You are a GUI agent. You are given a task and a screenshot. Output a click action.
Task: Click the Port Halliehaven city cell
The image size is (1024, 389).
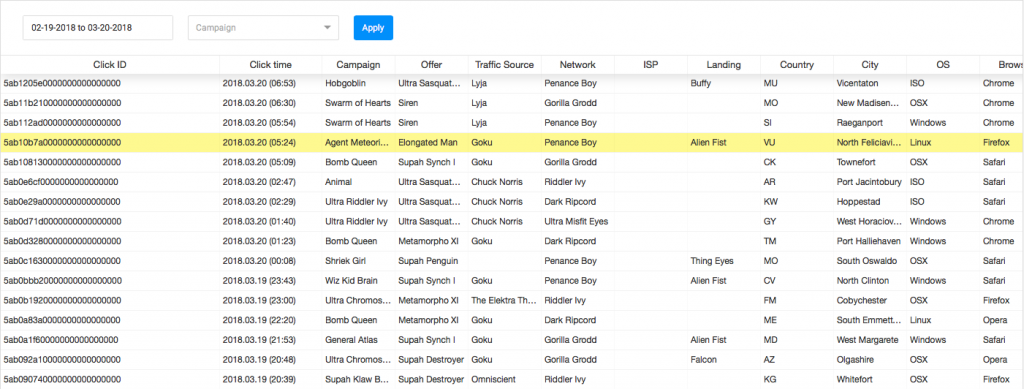869,241
